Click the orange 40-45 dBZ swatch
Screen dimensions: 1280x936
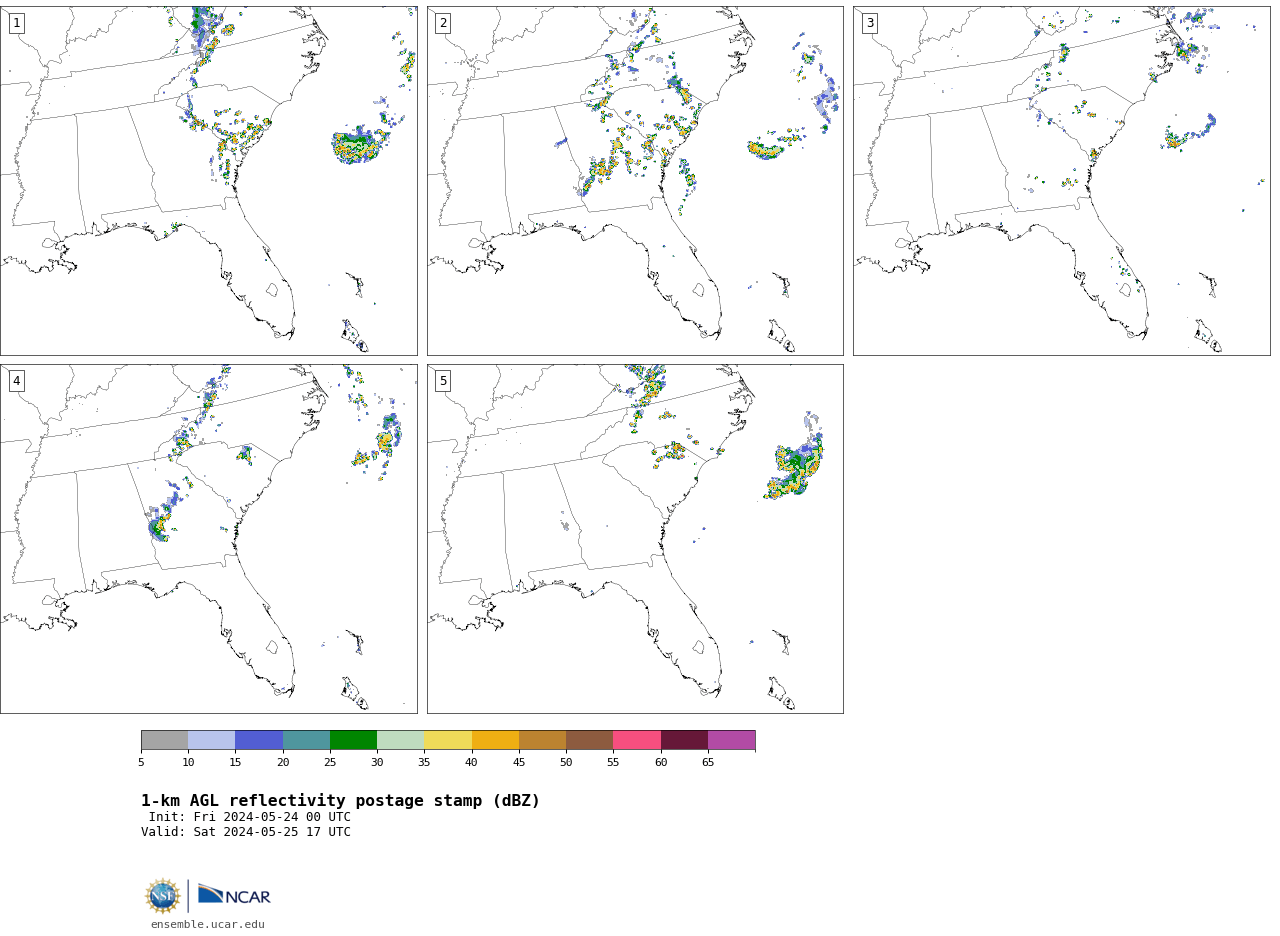495,740
